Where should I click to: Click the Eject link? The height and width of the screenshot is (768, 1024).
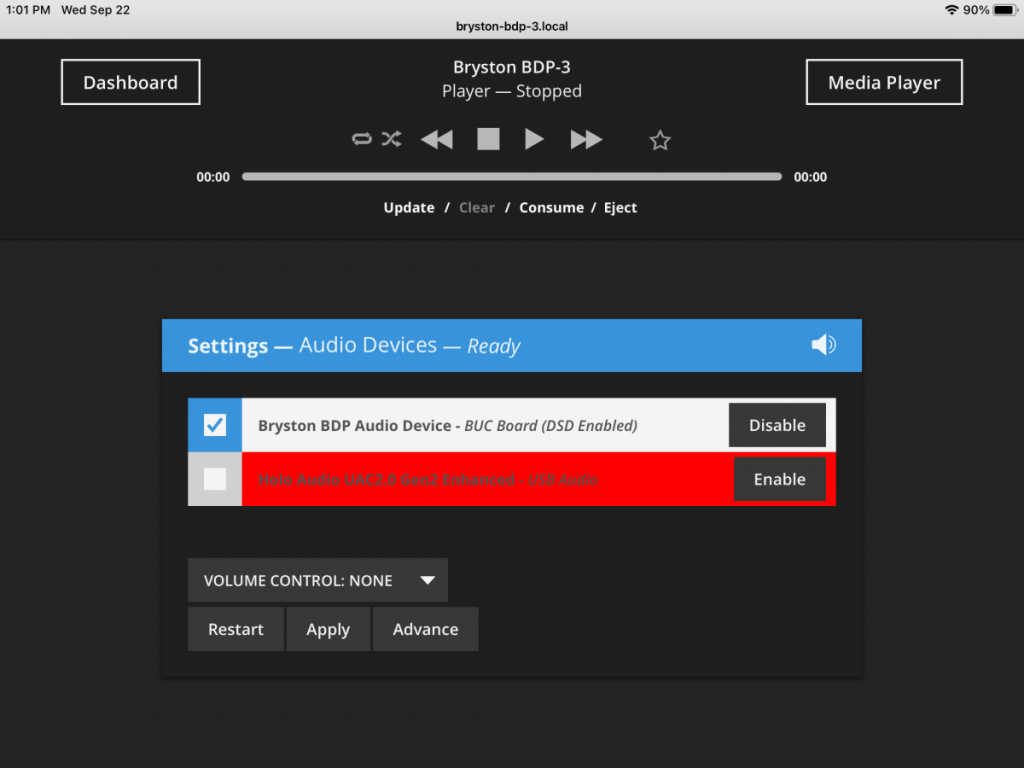pos(620,208)
